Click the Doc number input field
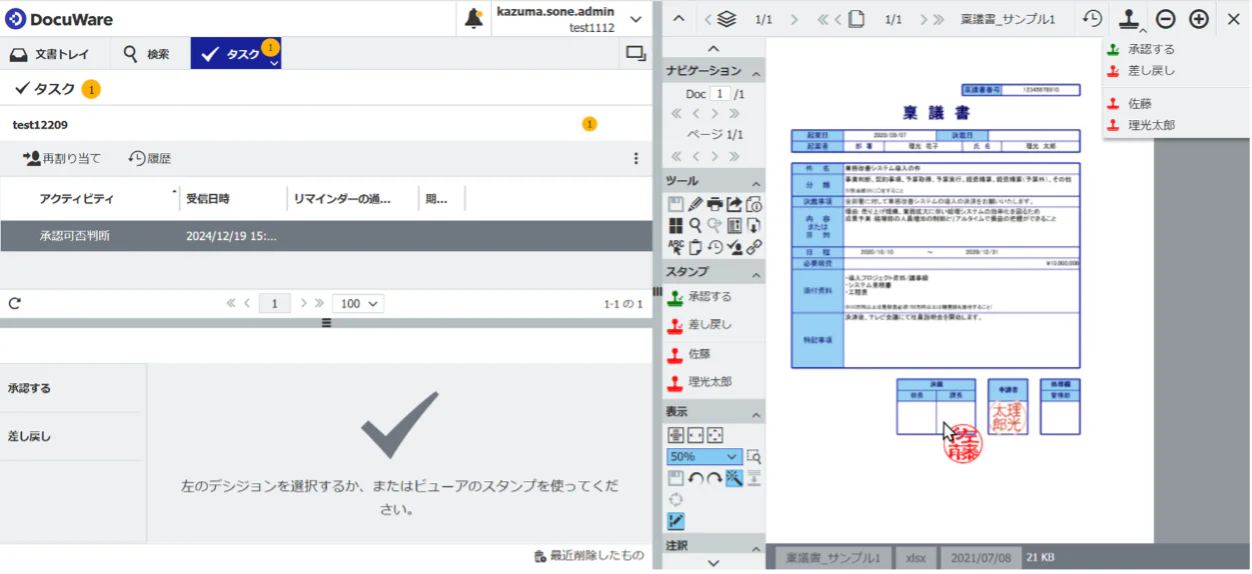The image size is (1252, 574). 720,94
